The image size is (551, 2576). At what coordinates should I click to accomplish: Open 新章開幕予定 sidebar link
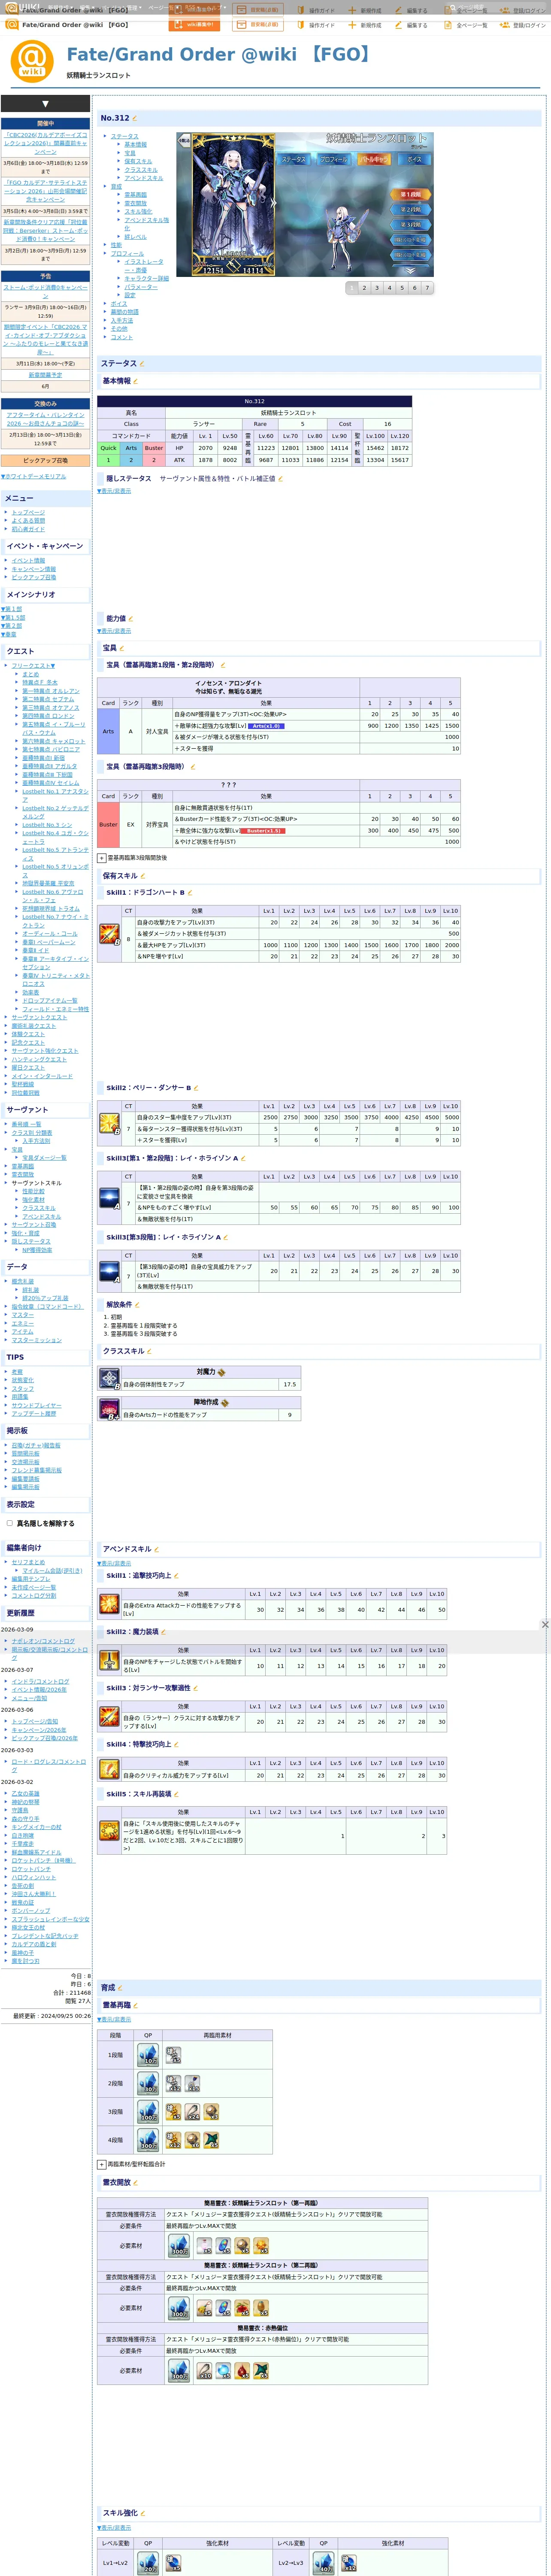click(45, 375)
